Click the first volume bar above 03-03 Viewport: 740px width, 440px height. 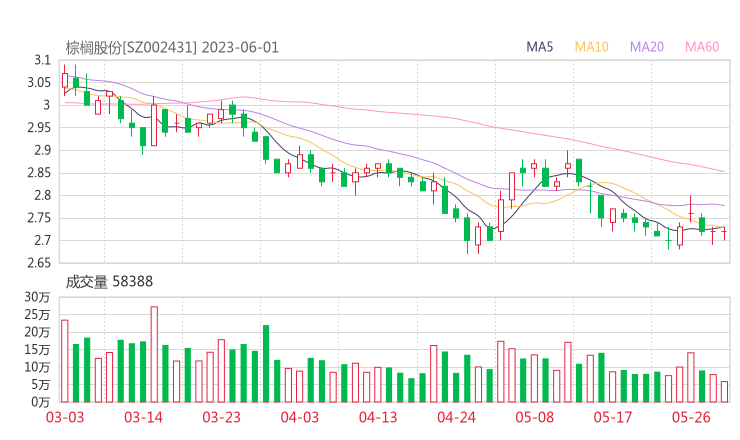point(65,361)
